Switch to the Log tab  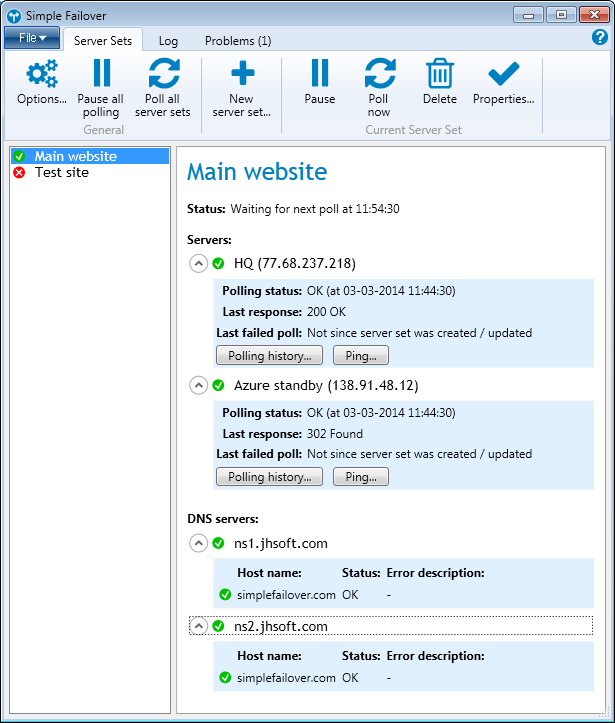click(x=168, y=41)
